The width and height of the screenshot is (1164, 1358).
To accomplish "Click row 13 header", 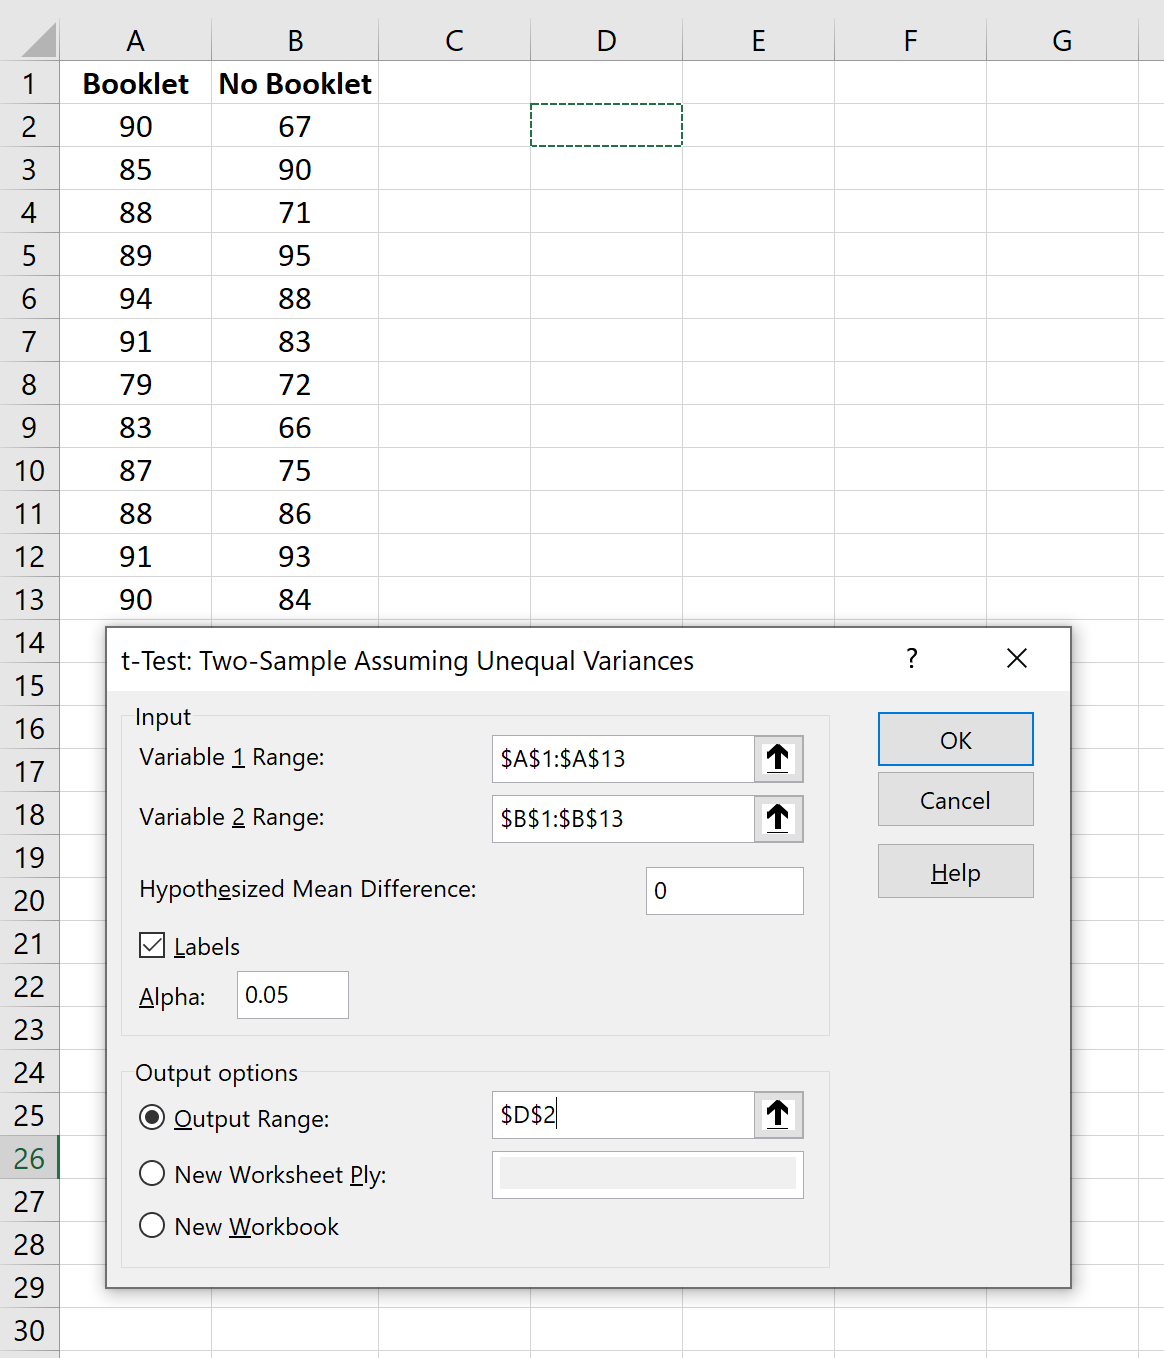I will [30, 598].
